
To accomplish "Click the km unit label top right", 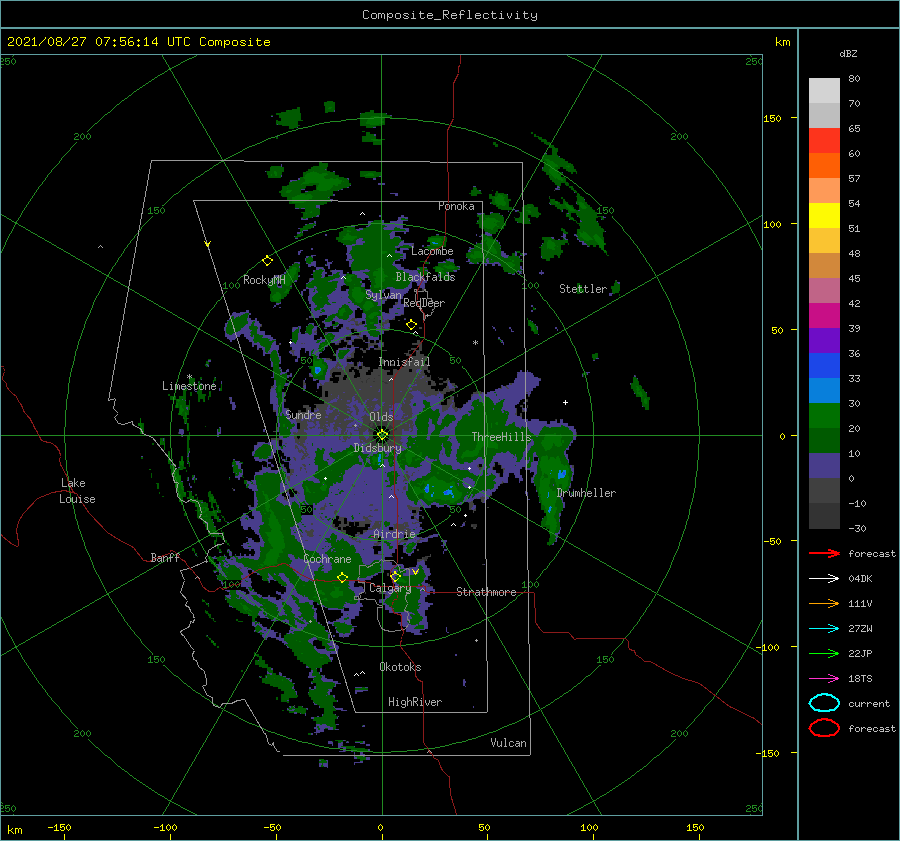I will point(782,42).
